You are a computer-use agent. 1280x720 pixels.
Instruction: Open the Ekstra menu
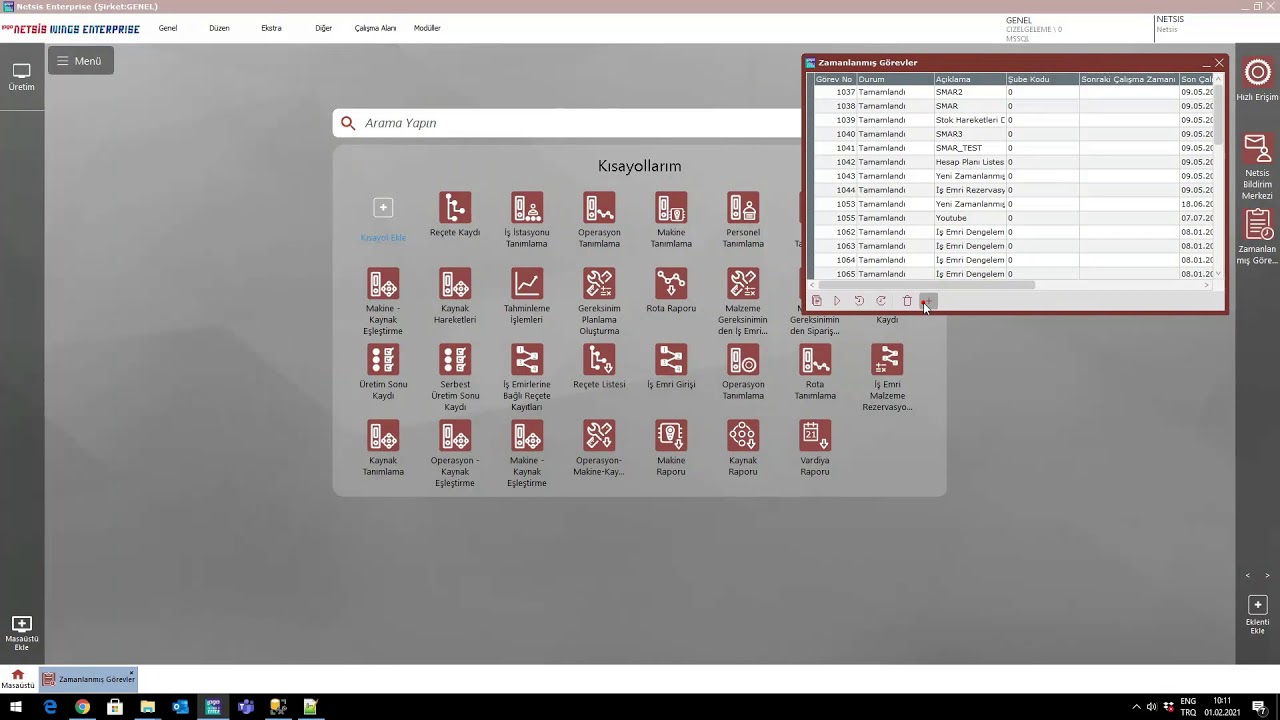271,28
